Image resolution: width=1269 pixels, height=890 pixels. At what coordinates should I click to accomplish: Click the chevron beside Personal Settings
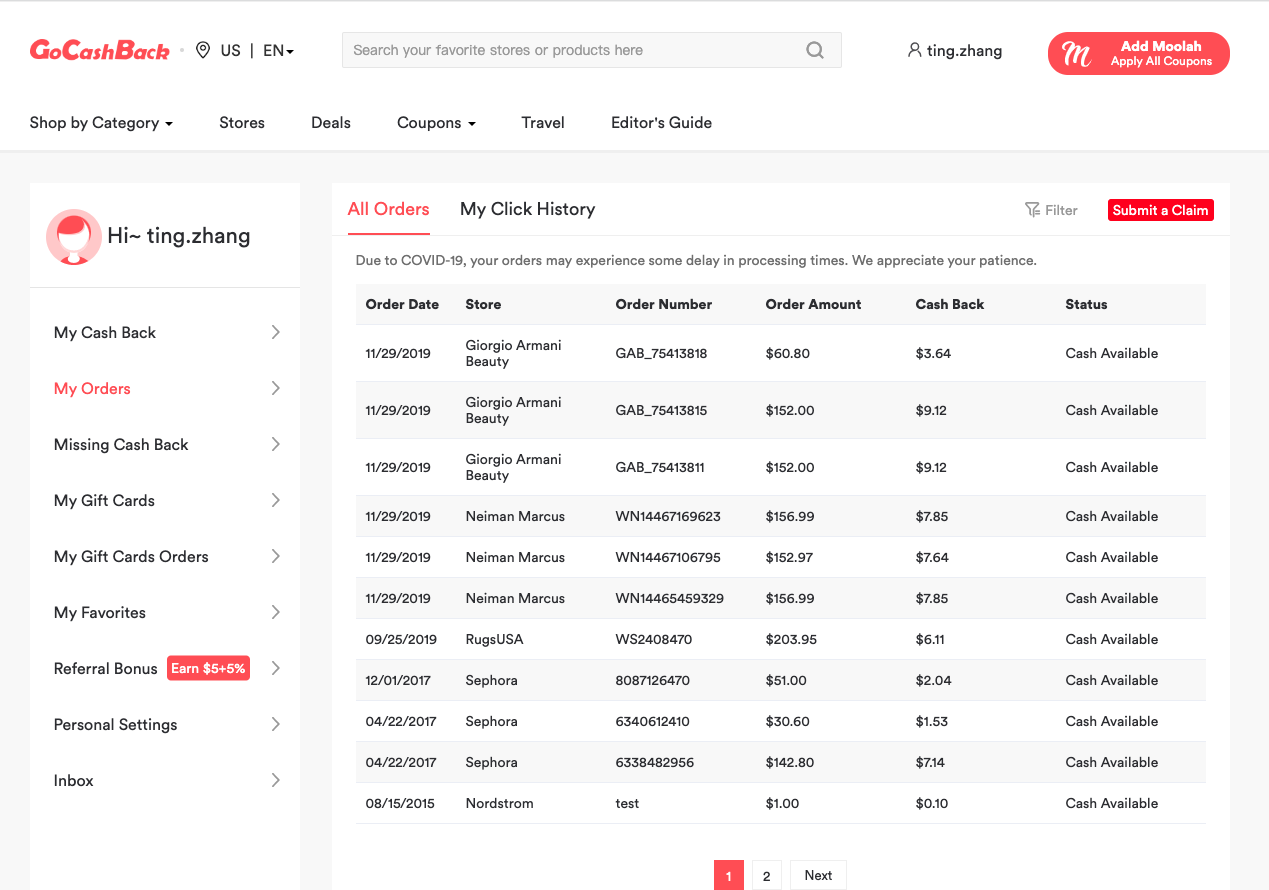[276, 724]
